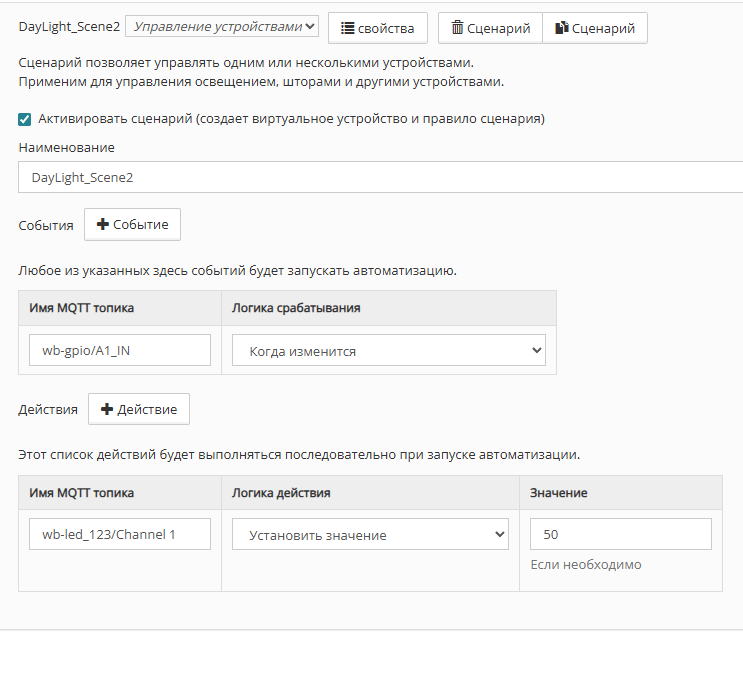Click the plus icon to add Действие

pos(107,409)
